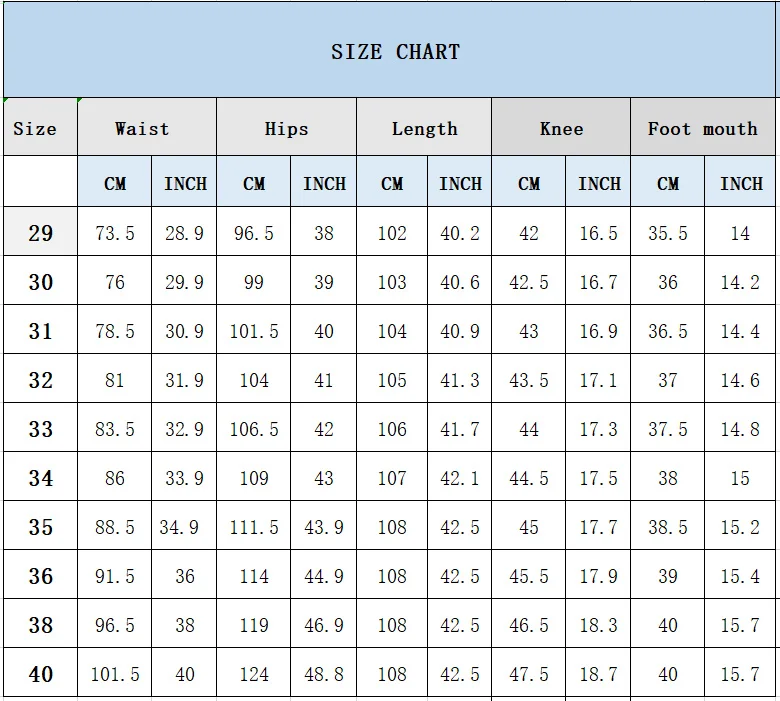780x701 pixels.
Task: Select the size 32 row label
Action: (x=40, y=380)
